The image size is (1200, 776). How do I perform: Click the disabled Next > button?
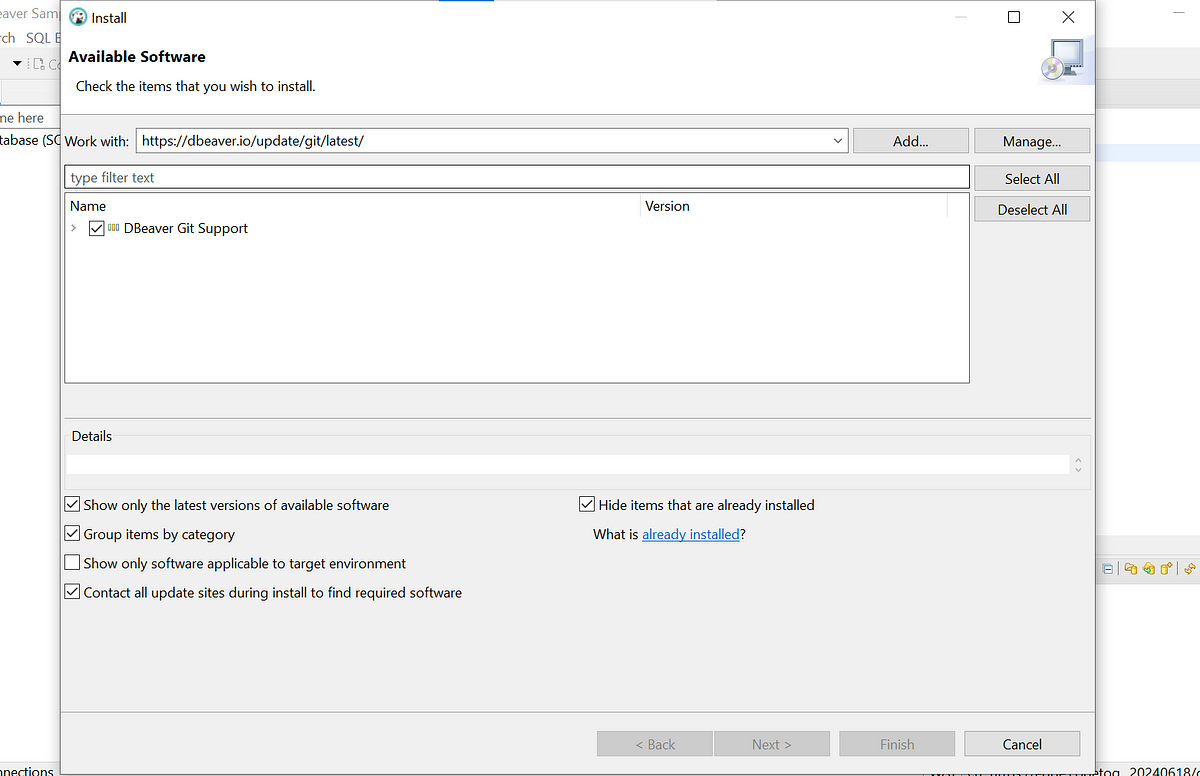coord(772,744)
